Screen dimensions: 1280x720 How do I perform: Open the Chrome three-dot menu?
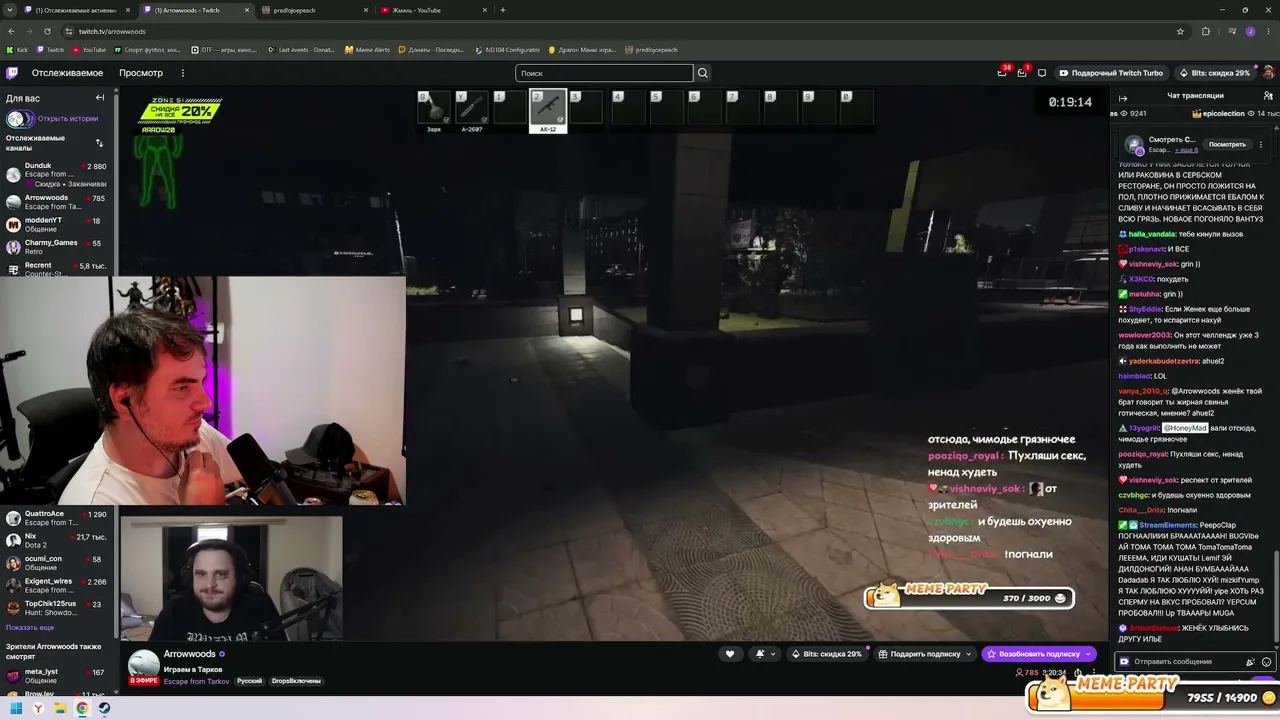[1268, 31]
